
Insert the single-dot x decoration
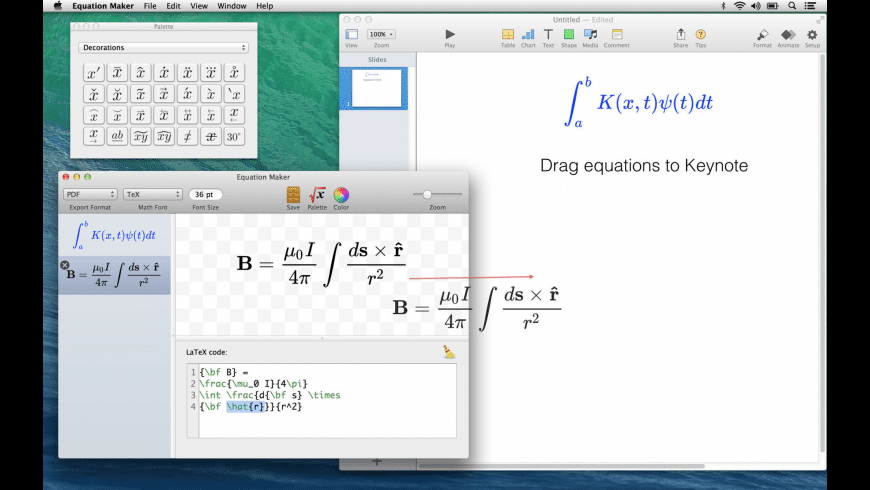pos(164,73)
